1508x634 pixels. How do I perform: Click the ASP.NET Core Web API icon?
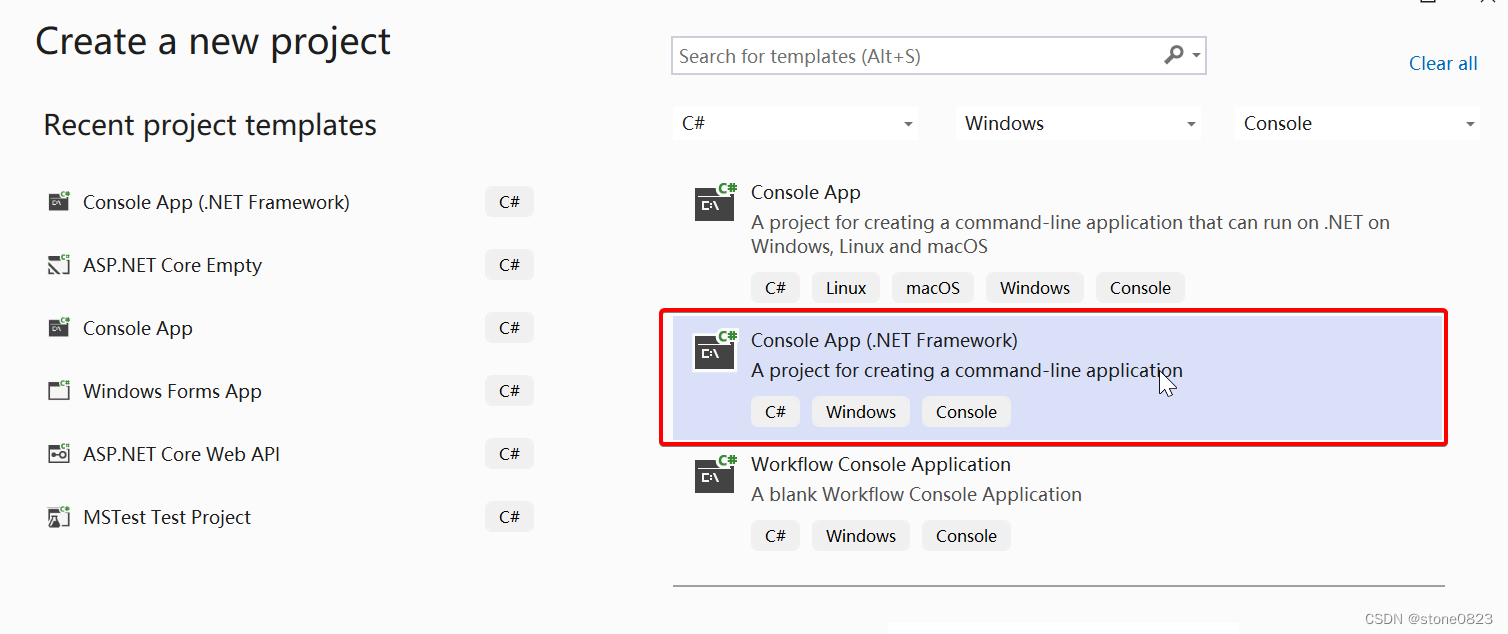(x=59, y=453)
